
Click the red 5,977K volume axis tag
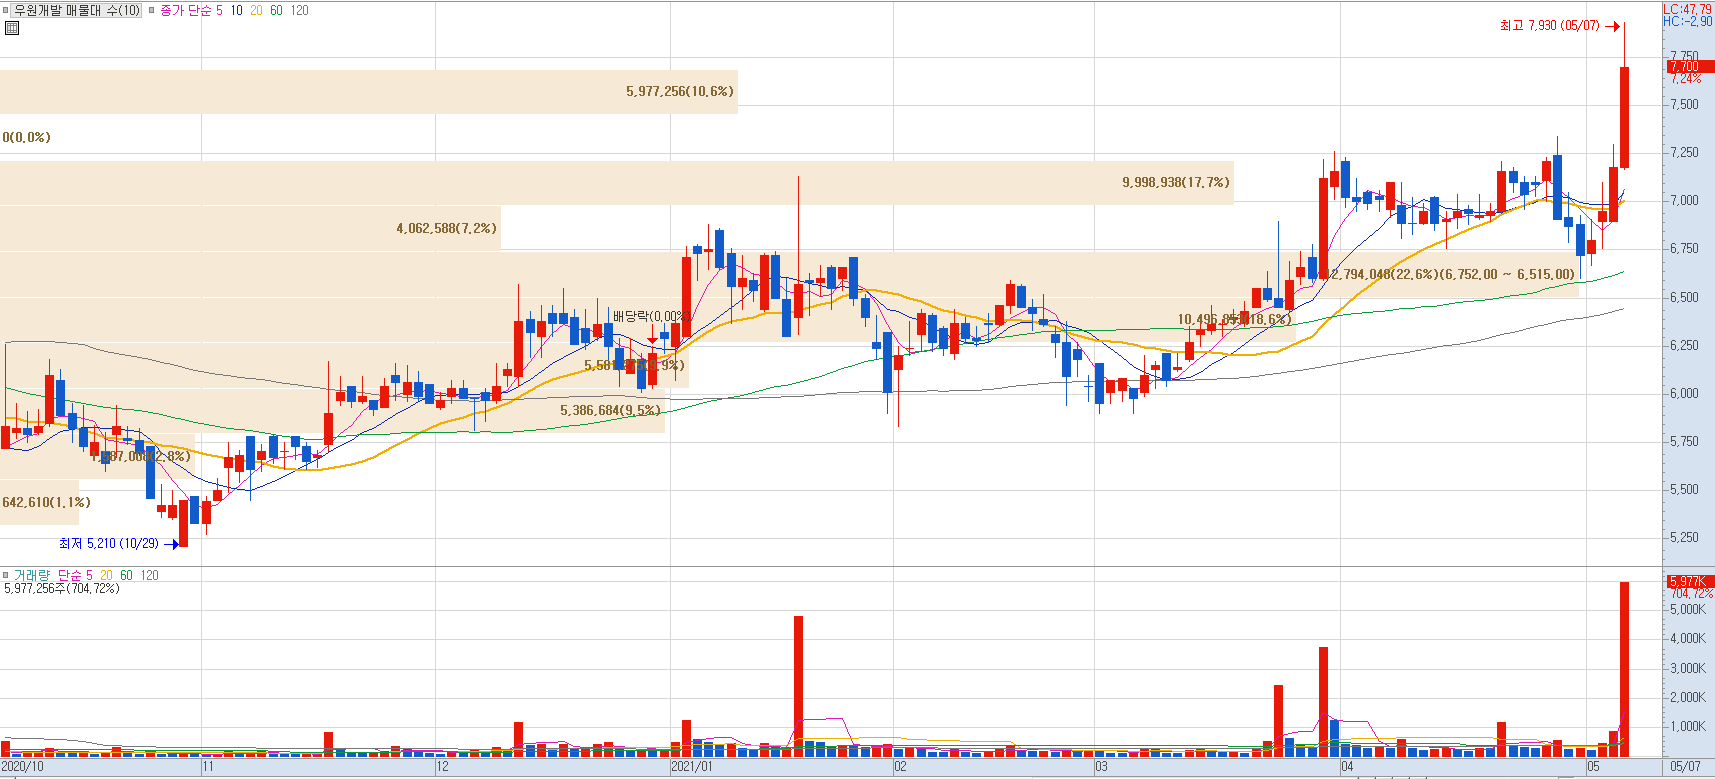pyautogui.click(x=1690, y=581)
